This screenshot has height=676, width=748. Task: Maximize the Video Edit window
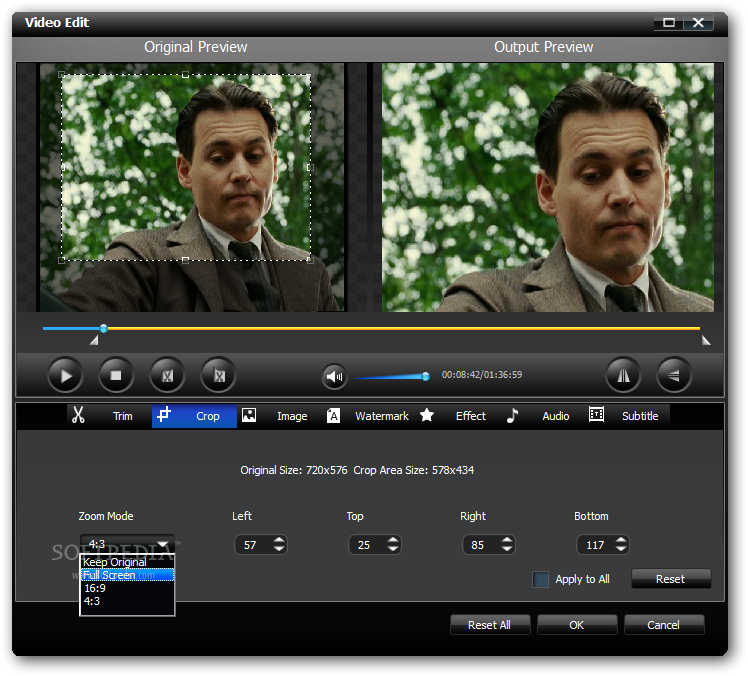[x=669, y=22]
